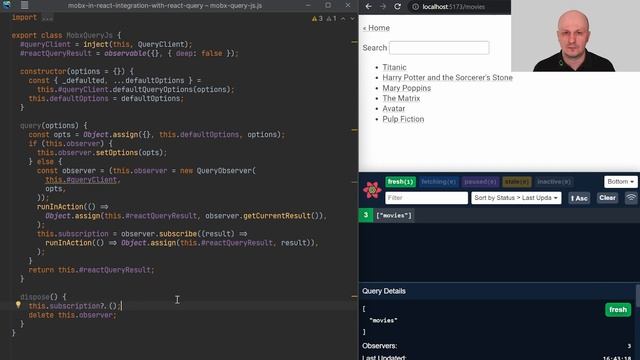Click the devtools panel scrollbar
This screenshot has width=640, height=360.
(x=638, y=296)
